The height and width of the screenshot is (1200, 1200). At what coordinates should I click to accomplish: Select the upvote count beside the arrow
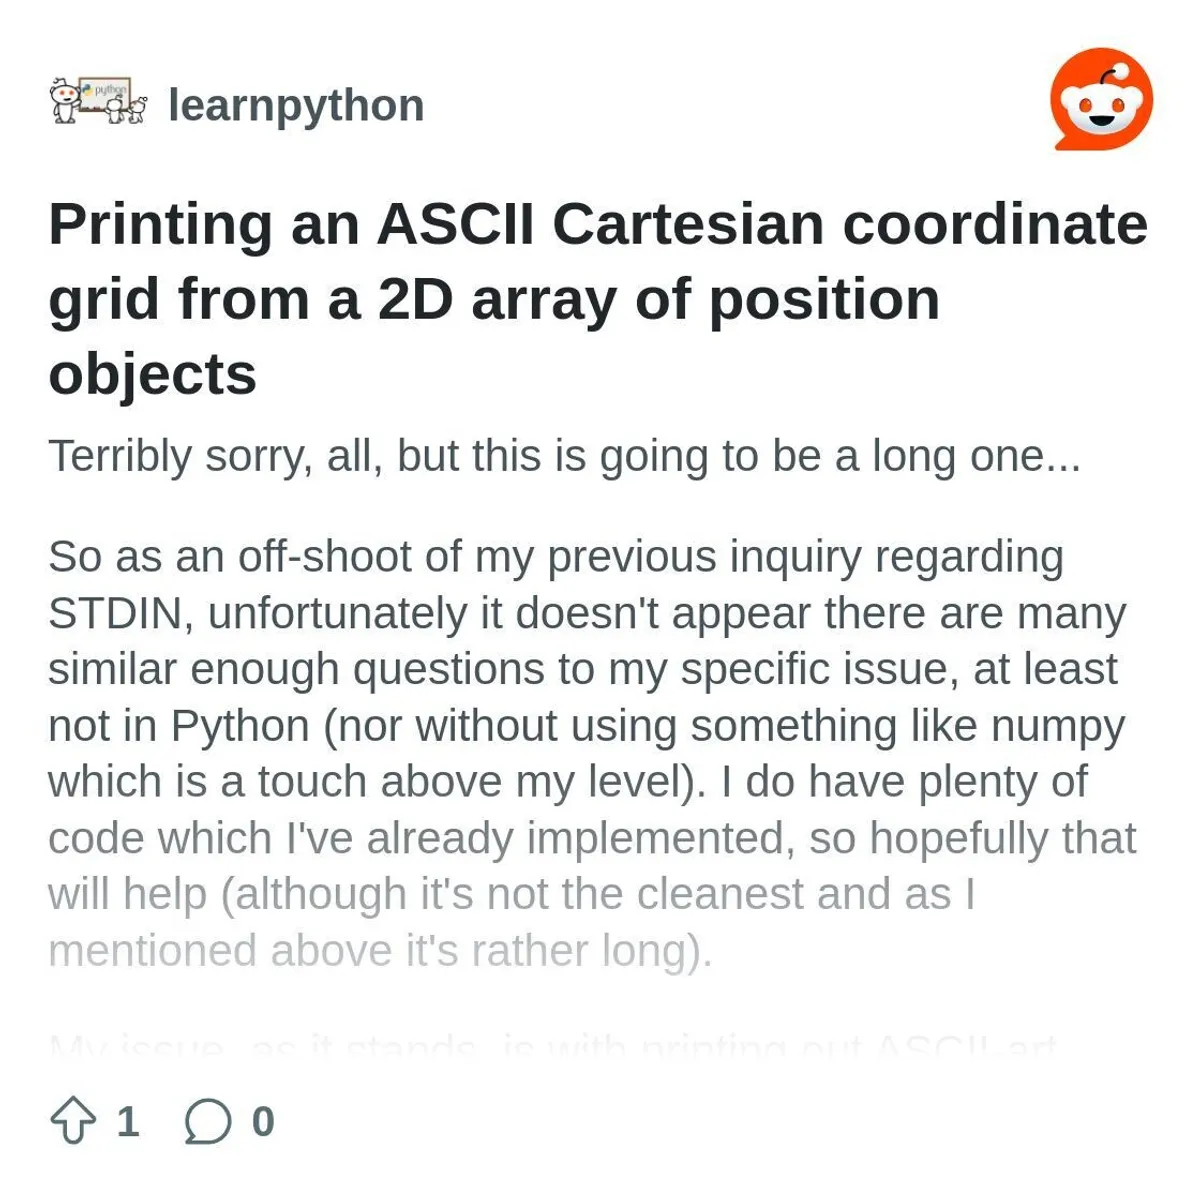coord(128,1121)
